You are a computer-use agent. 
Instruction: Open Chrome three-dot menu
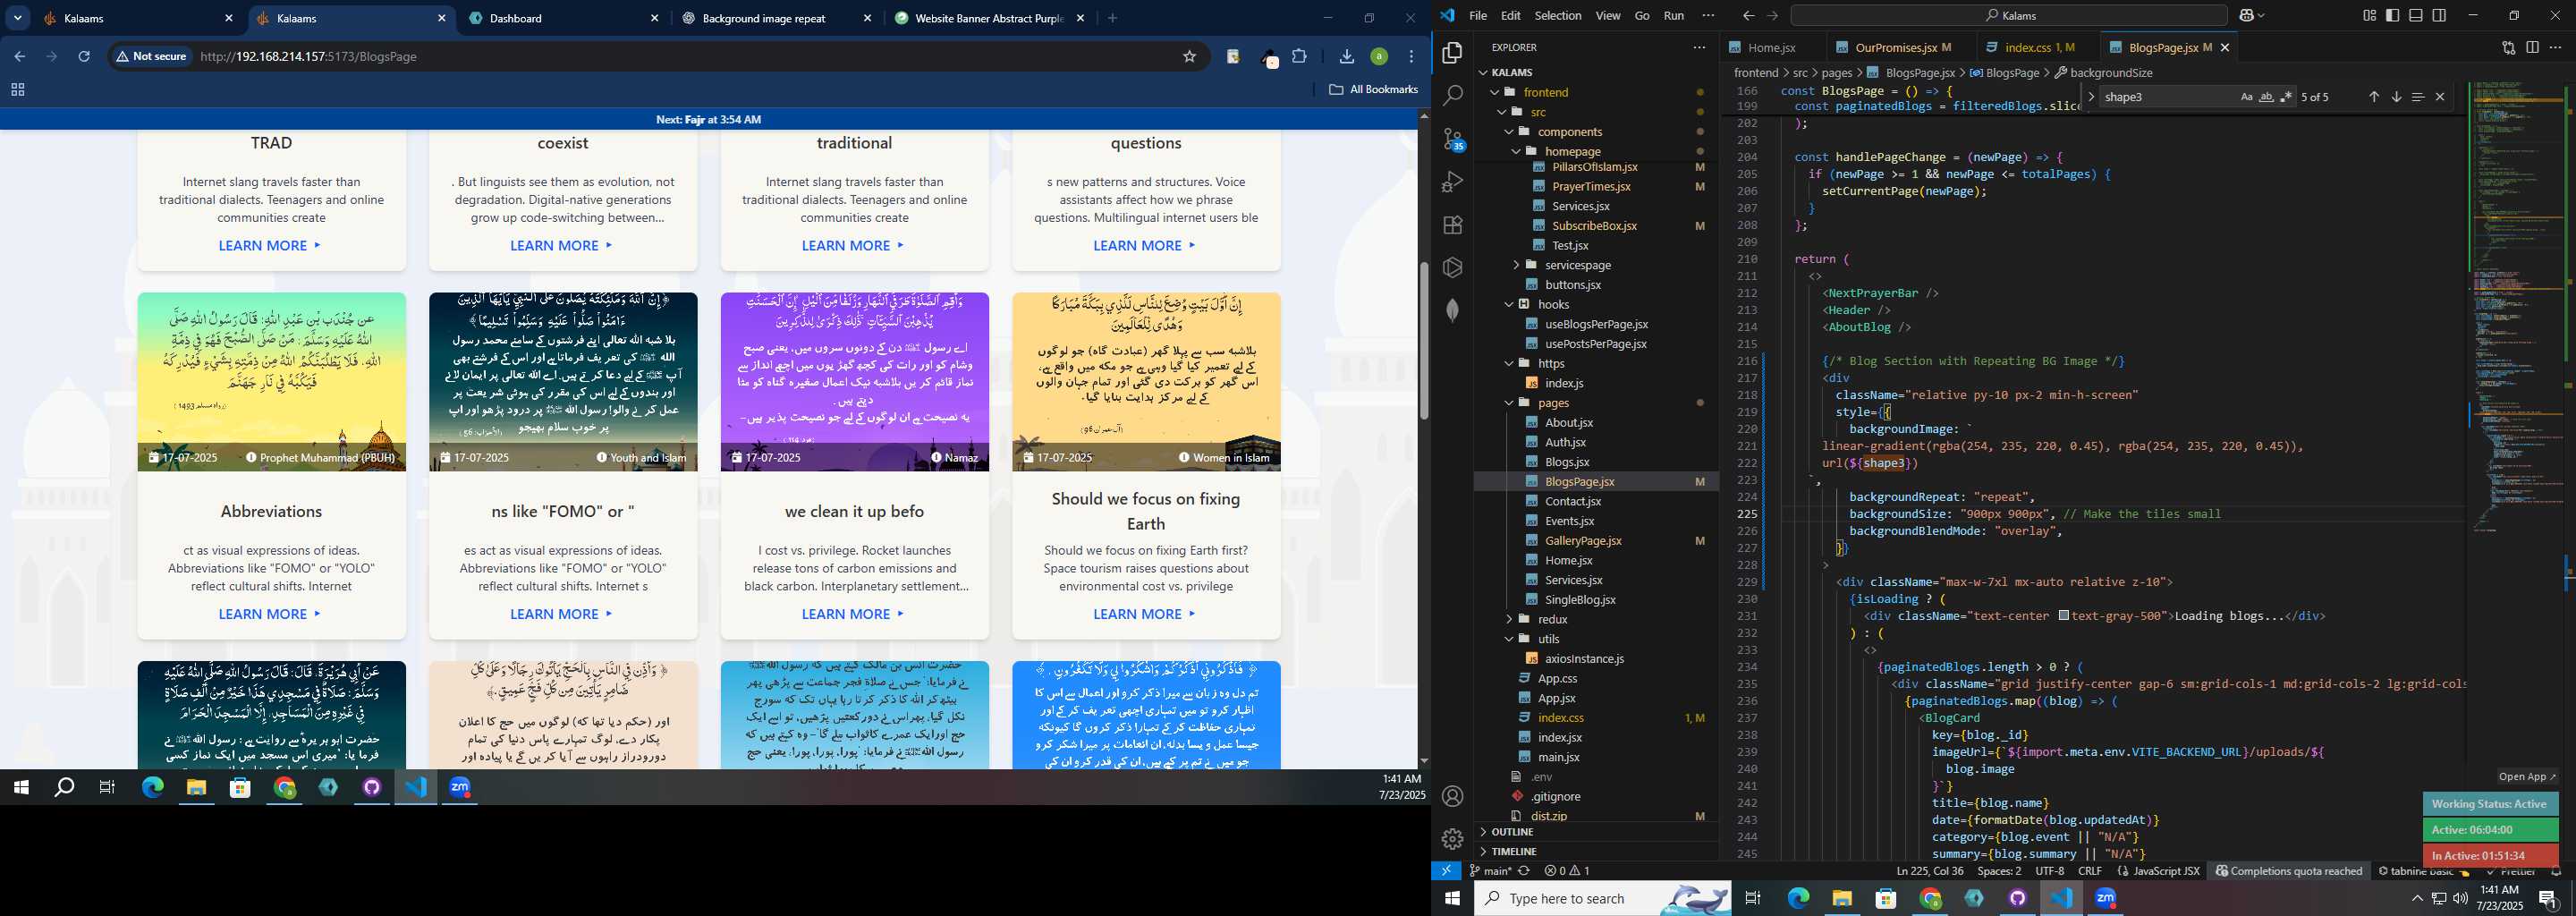coord(1411,57)
